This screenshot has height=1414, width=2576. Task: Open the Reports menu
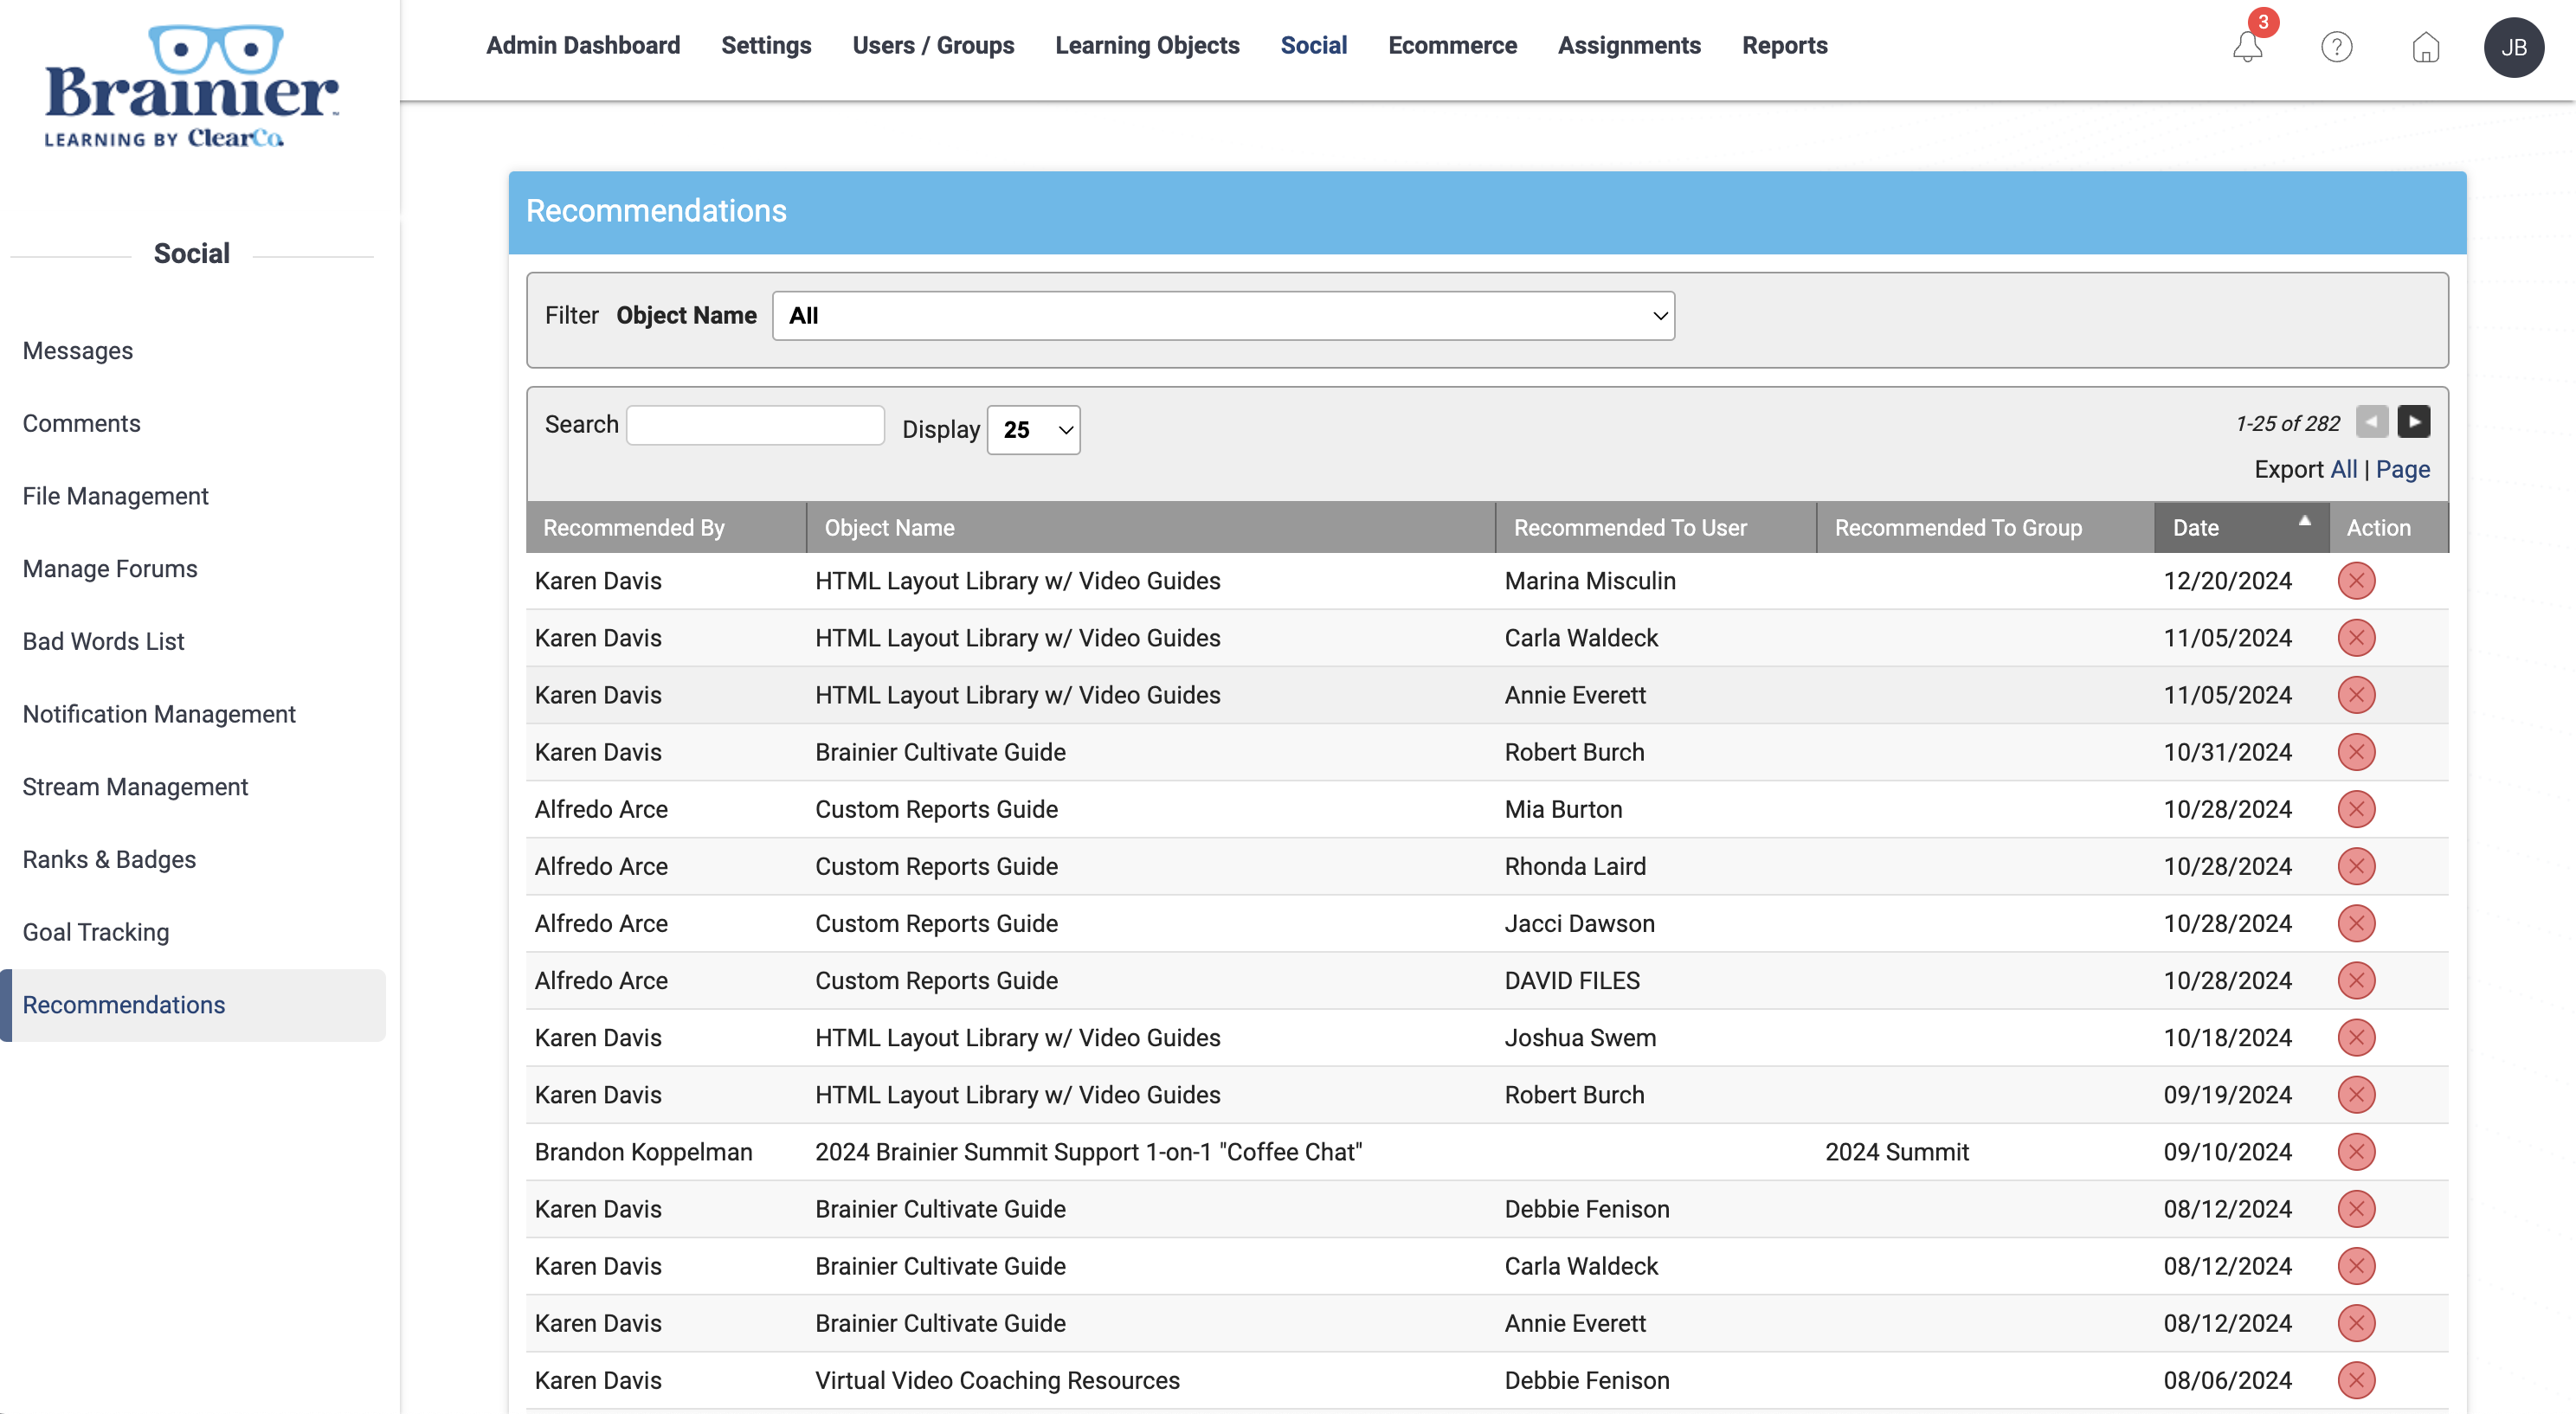click(x=1784, y=46)
